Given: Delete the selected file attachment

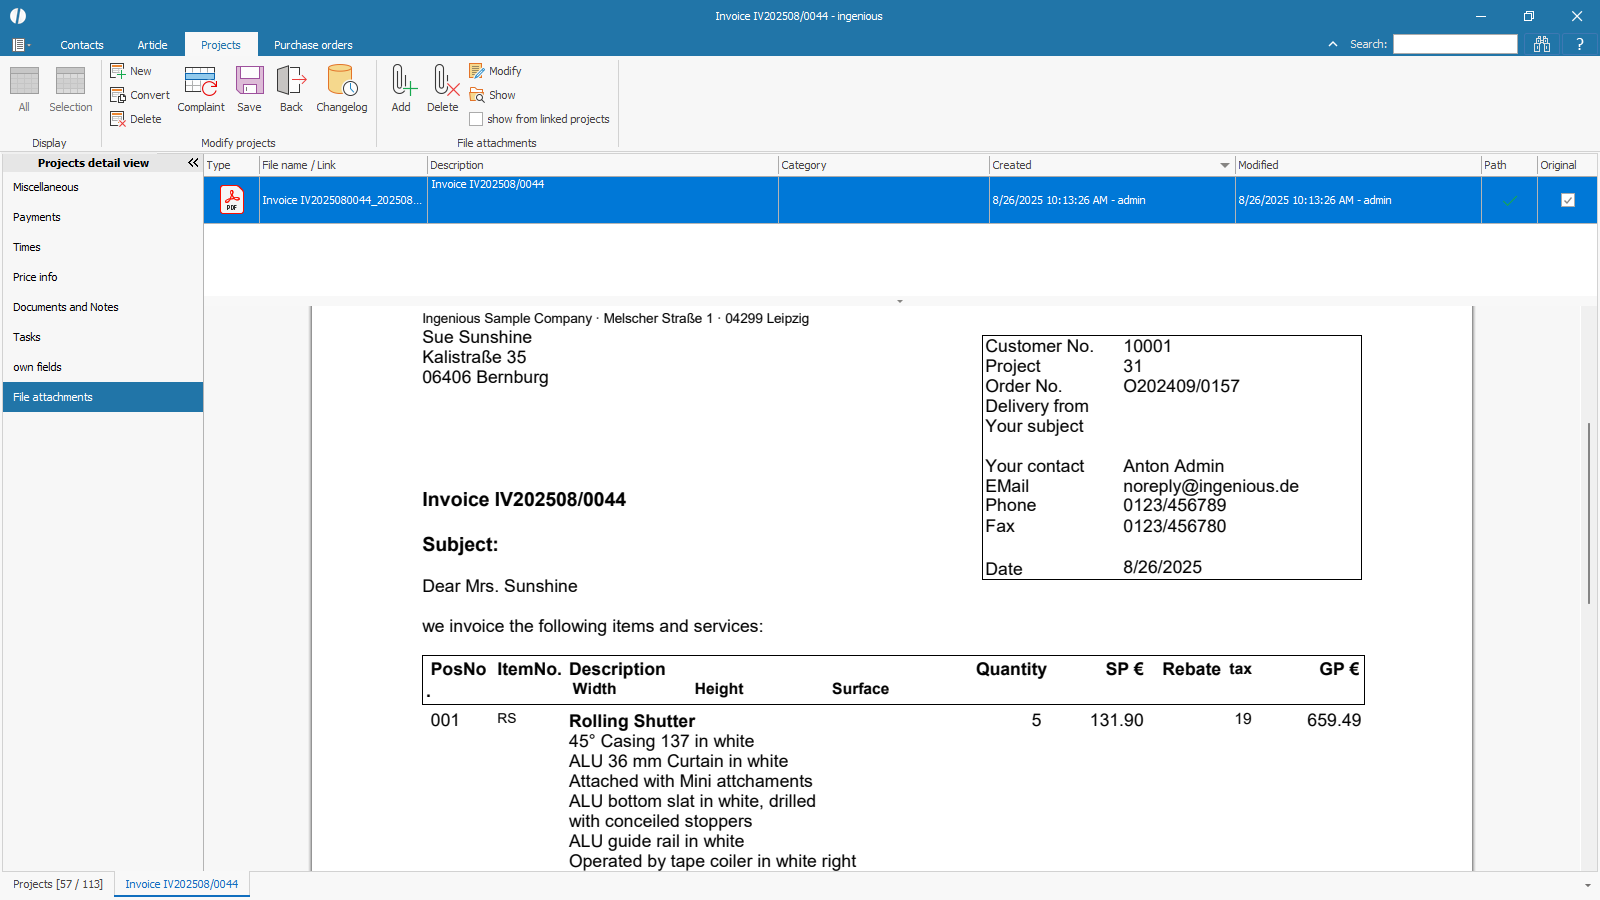Looking at the screenshot, I should click(442, 88).
